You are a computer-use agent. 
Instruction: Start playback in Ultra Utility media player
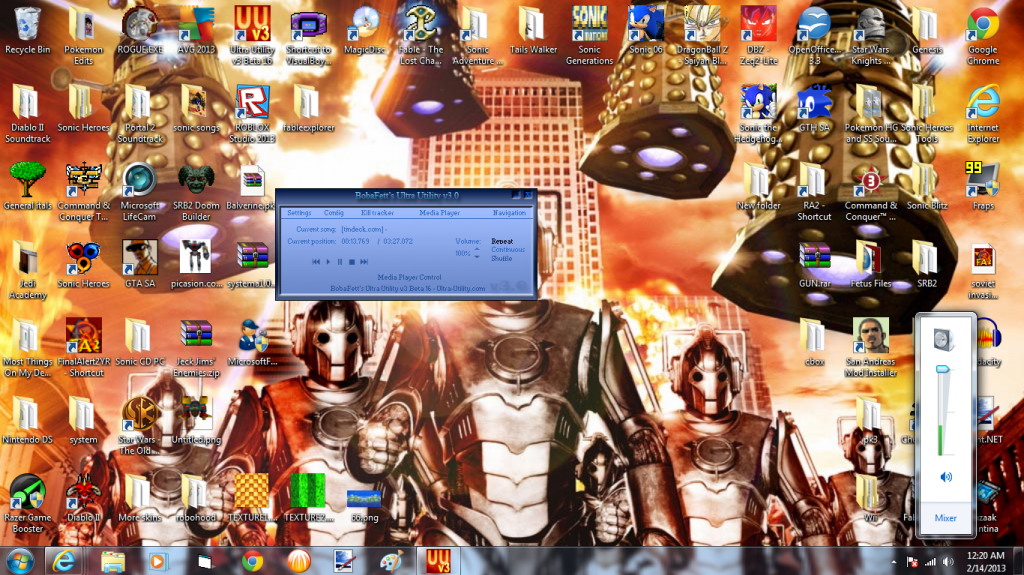(x=328, y=261)
